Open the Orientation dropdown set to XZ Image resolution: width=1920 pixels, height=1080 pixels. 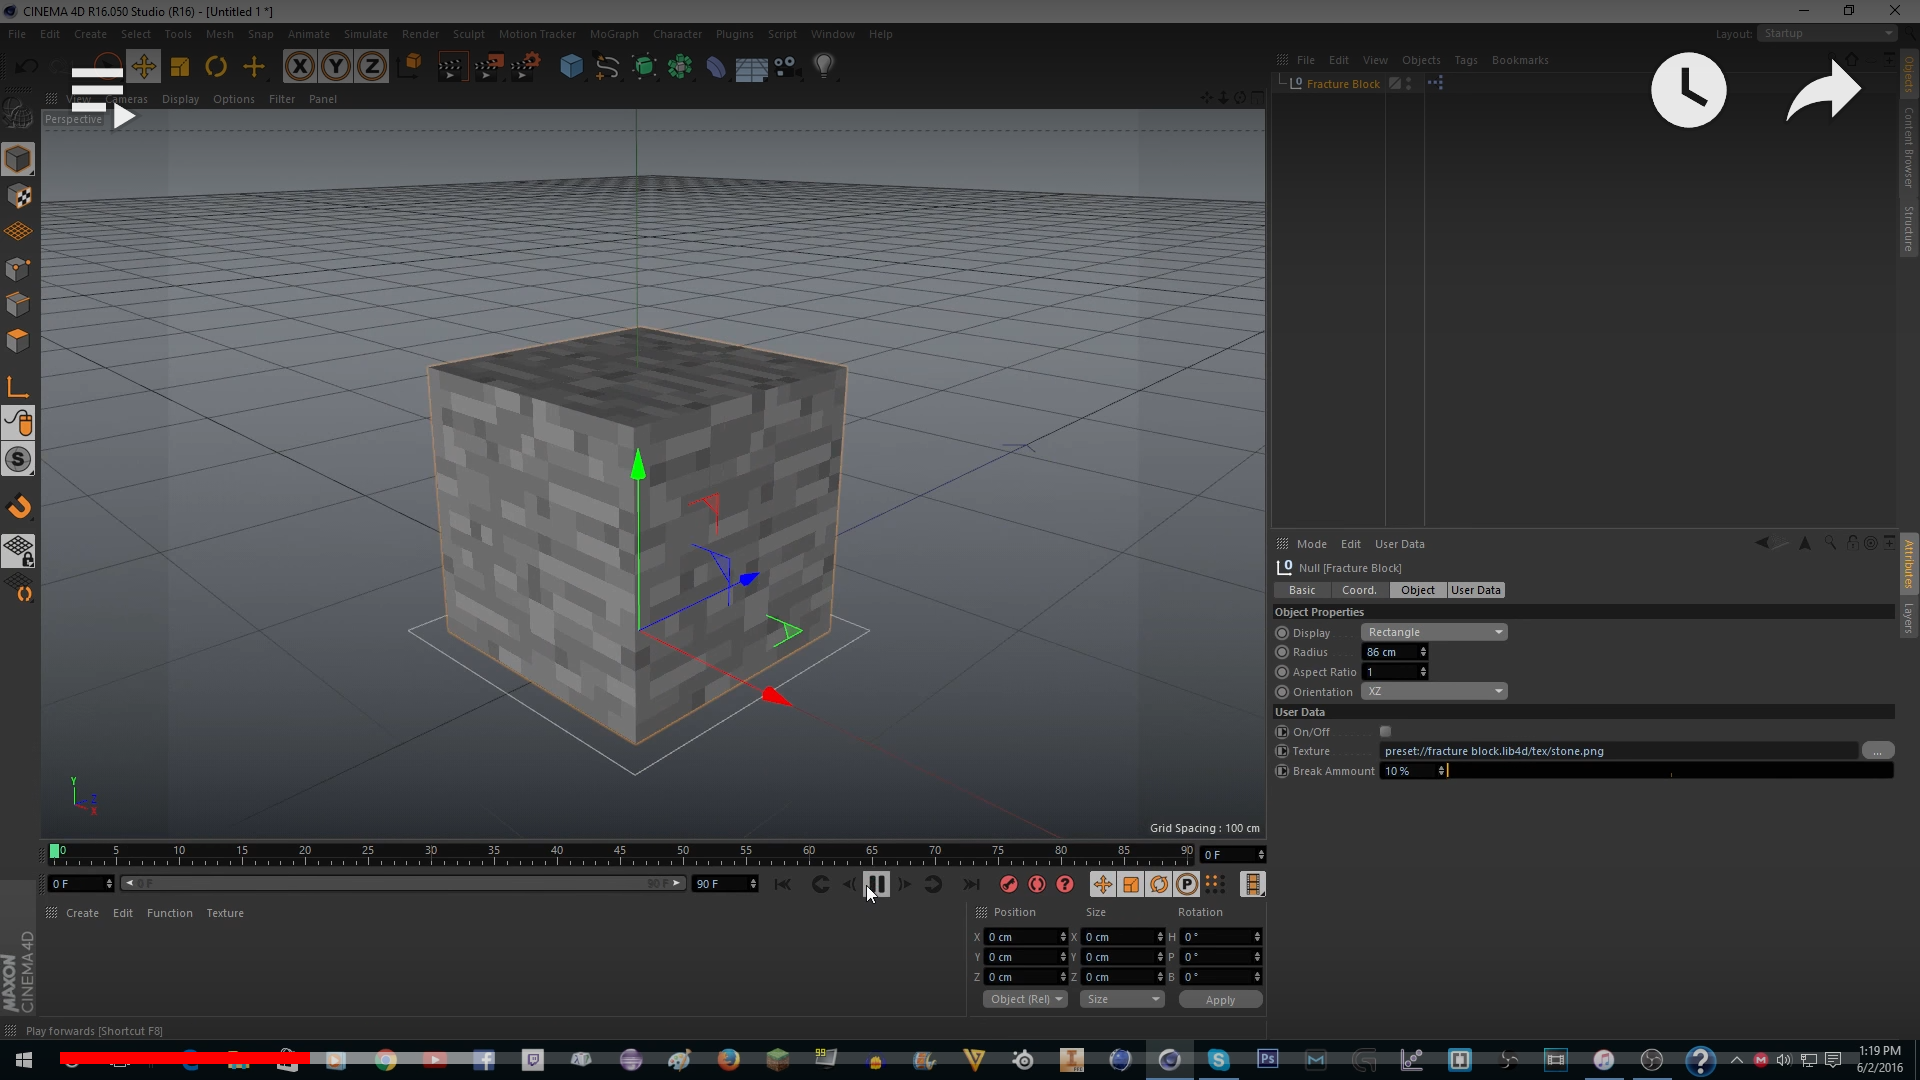[x=1434, y=692]
